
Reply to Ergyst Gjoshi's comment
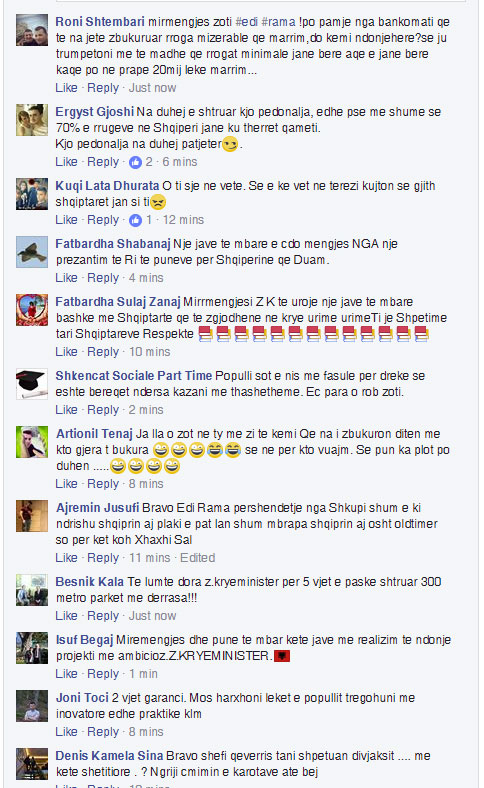point(103,162)
